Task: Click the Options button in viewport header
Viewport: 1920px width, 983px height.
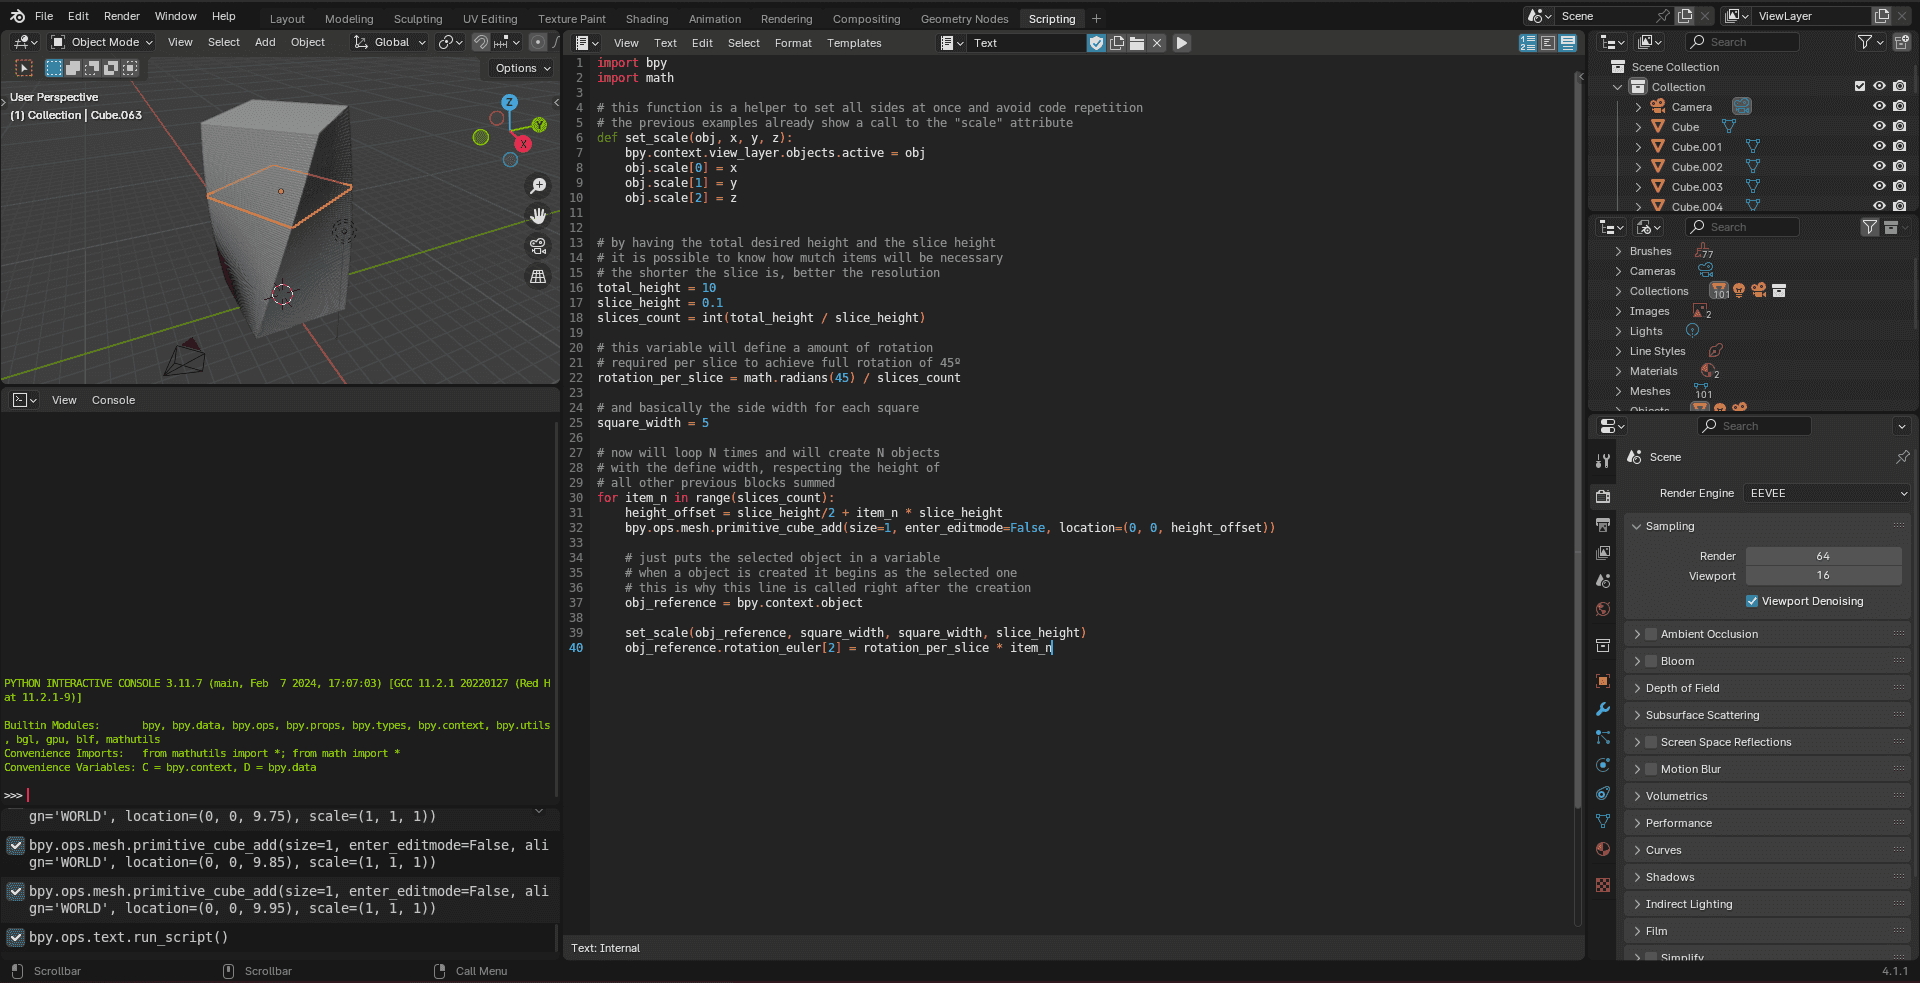Action: pos(522,68)
